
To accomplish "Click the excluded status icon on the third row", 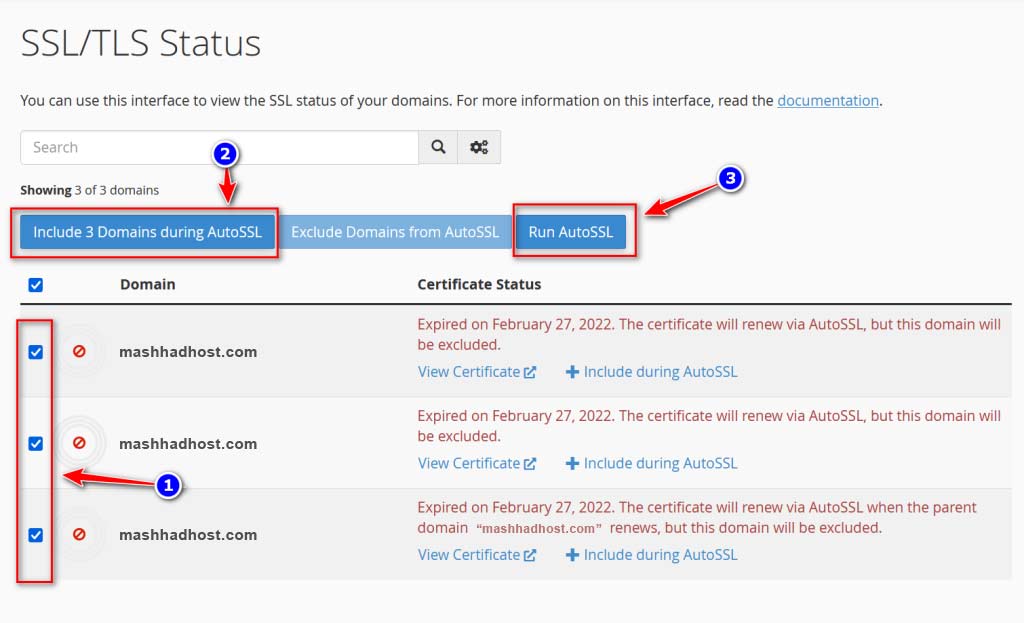I will (x=80, y=535).
